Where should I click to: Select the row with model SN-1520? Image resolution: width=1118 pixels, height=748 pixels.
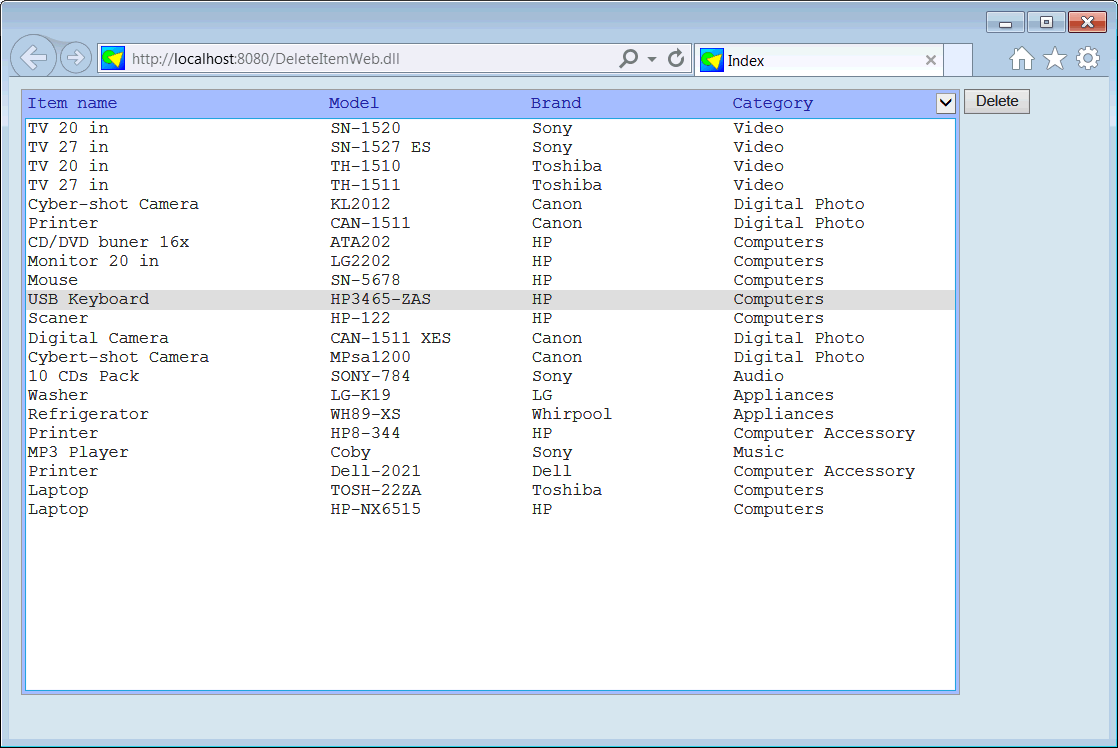tap(491, 128)
